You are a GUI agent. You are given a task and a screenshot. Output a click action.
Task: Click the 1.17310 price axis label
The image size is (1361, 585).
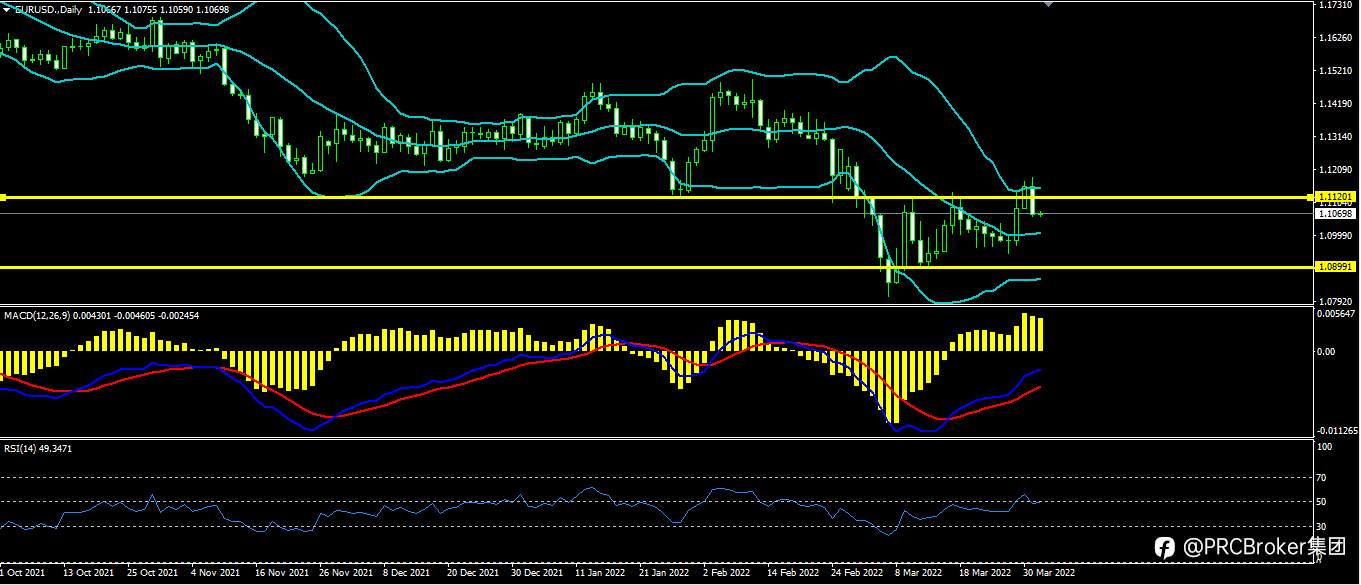click(x=1335, y=5)
